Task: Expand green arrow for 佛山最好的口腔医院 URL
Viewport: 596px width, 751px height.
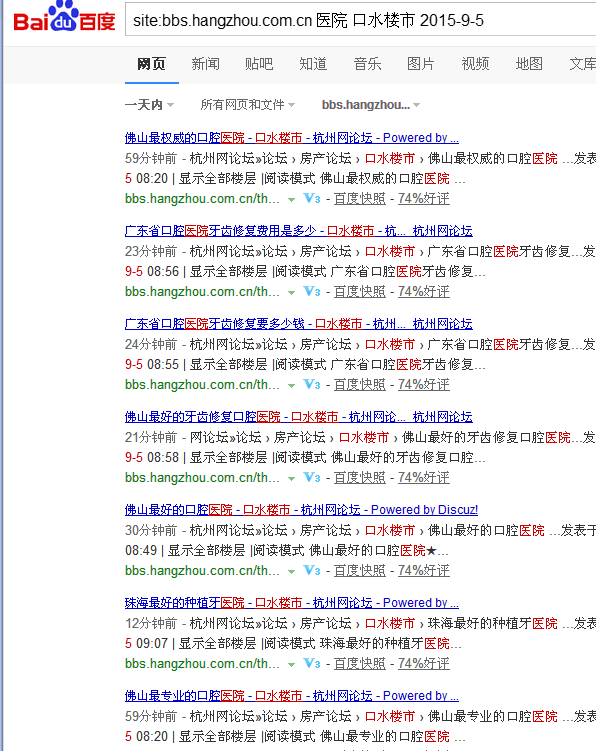Action: pos(291,571)
